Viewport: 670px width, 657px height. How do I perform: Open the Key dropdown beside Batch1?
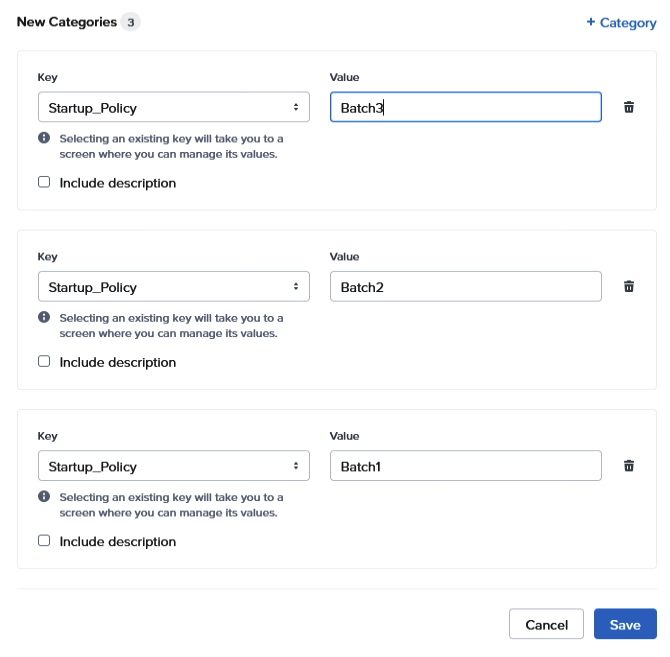click(173, 466)
